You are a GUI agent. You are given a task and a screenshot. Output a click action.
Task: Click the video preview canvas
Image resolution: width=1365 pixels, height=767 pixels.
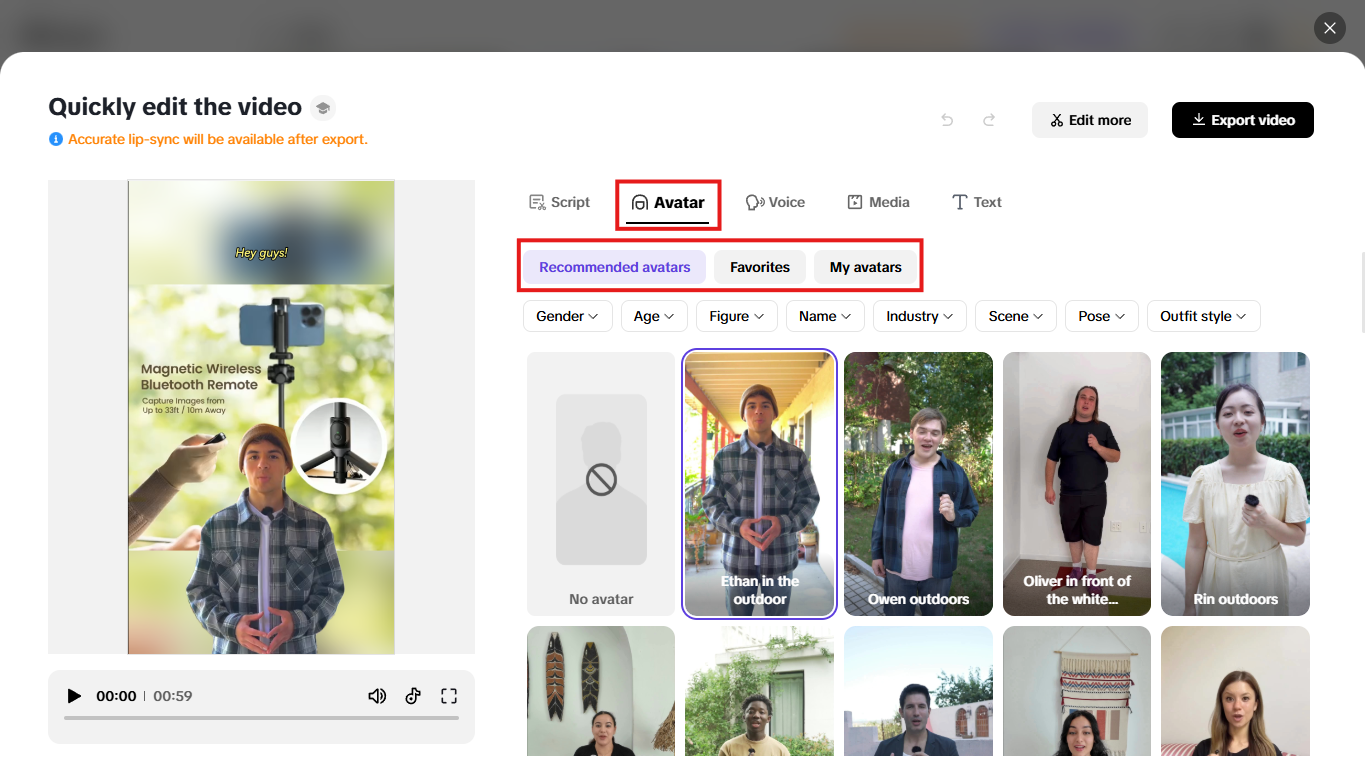tap(261, 417)
